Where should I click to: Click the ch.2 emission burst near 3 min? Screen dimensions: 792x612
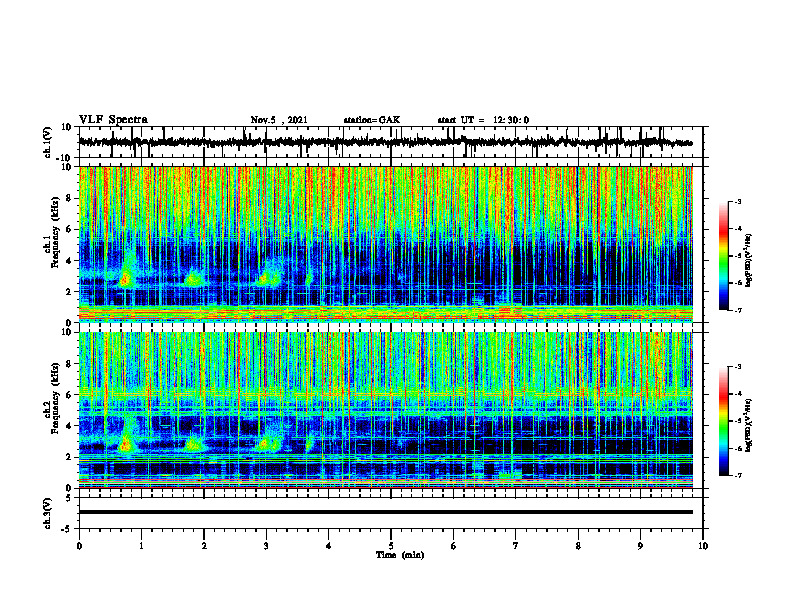[266, 444]
